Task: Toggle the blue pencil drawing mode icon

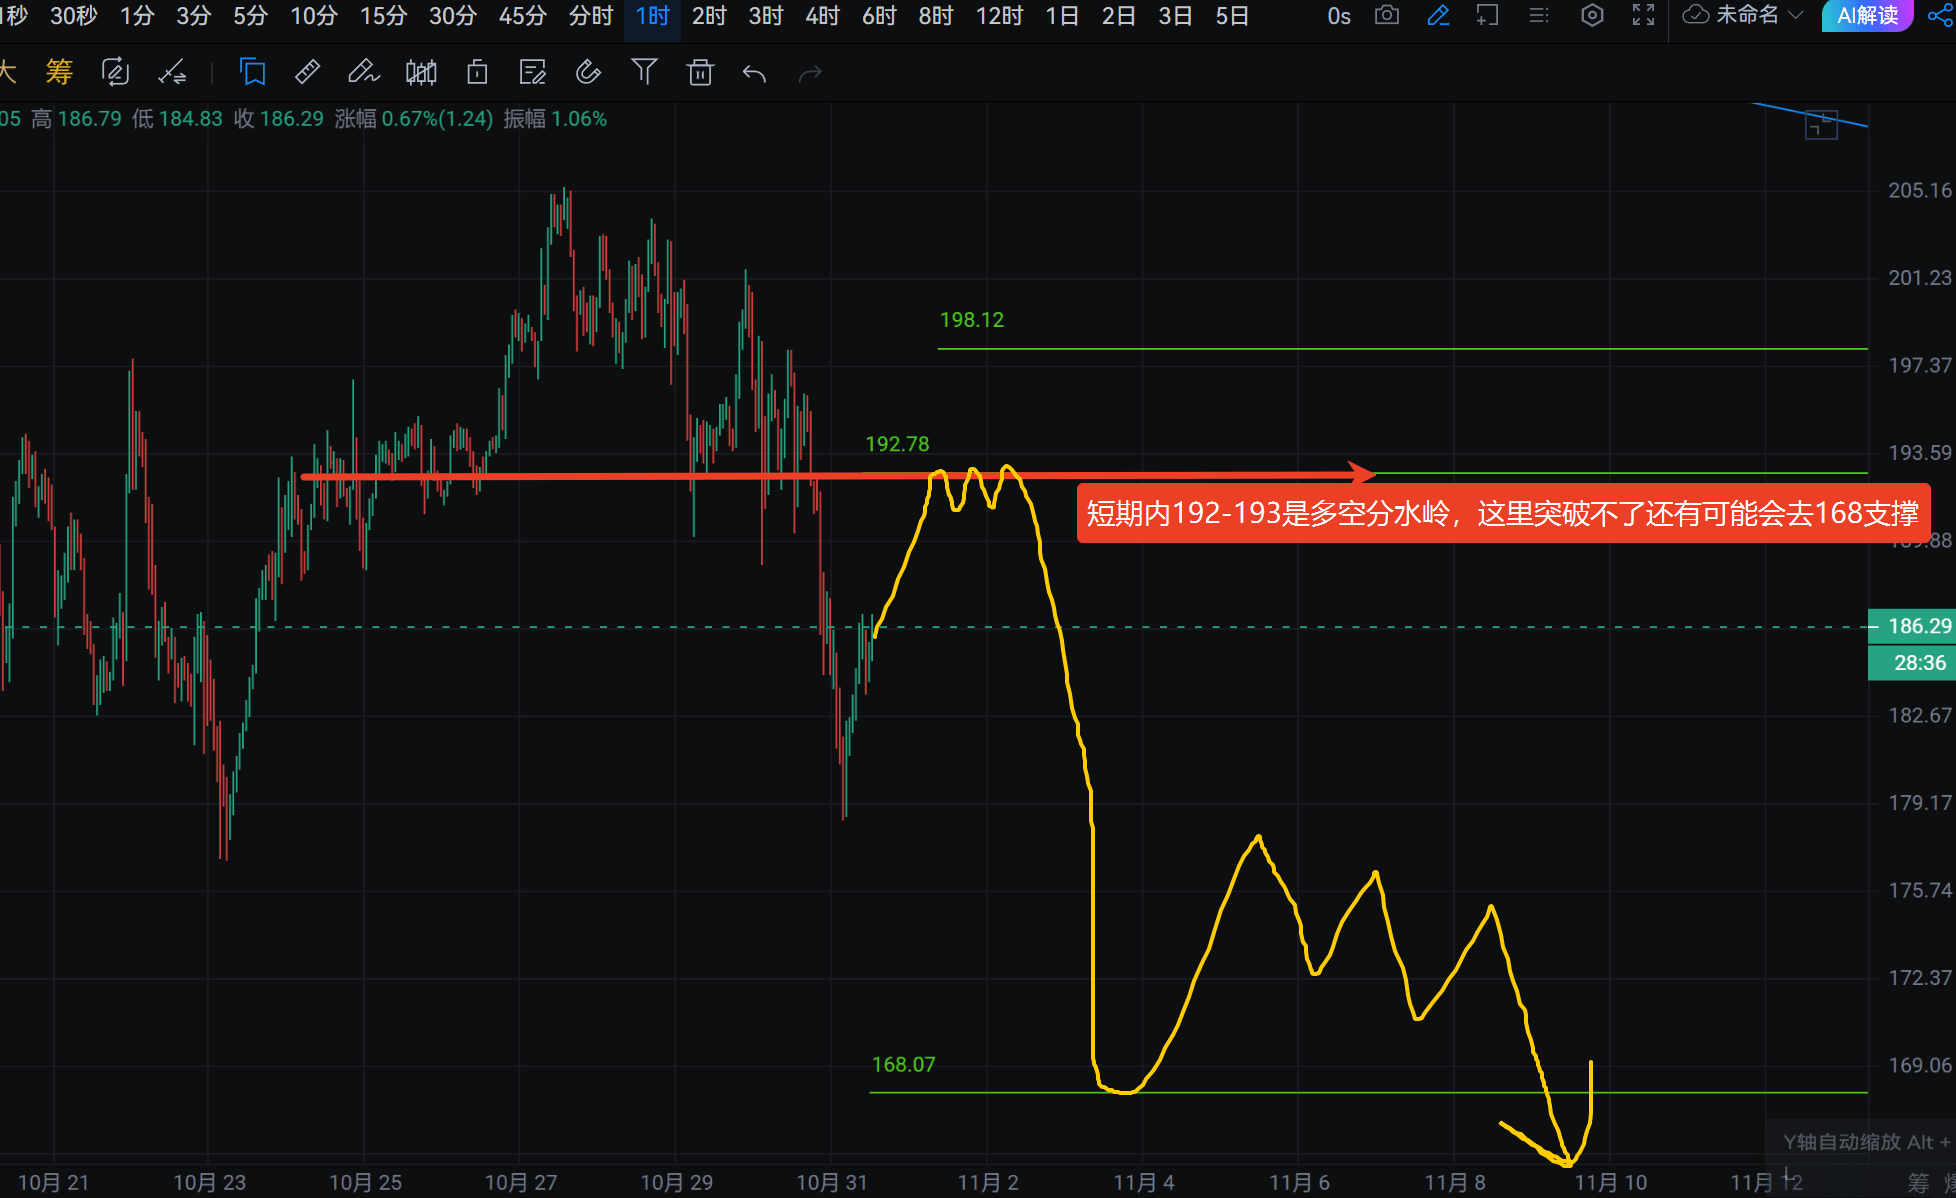Action: coord(1438,16)
